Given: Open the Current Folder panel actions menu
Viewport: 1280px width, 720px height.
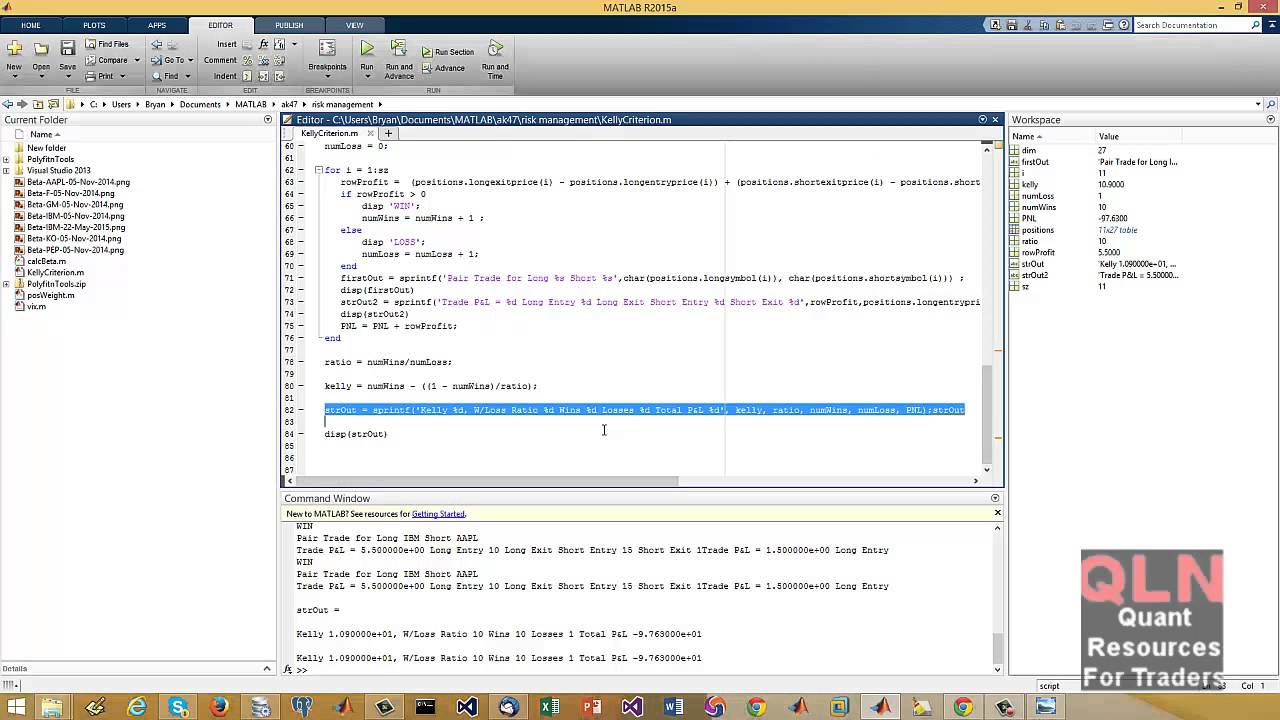Looking at the screenshot, I should [267, 120].
